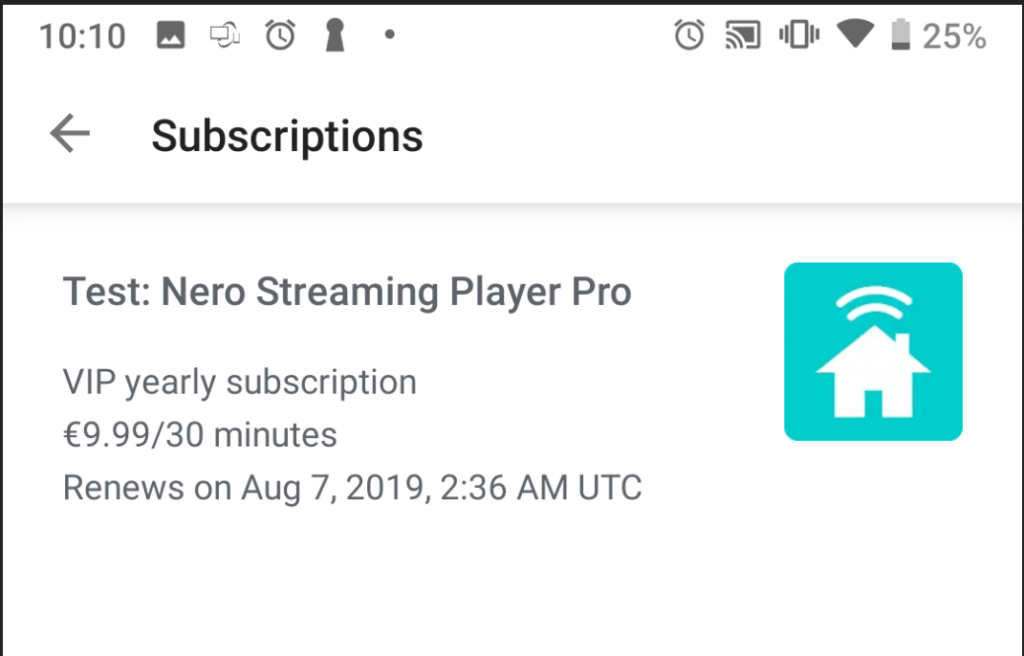Tap the "€9.99/30 minutes" price text
Viewport: 1024px width, 656px height.
(199, 434)
